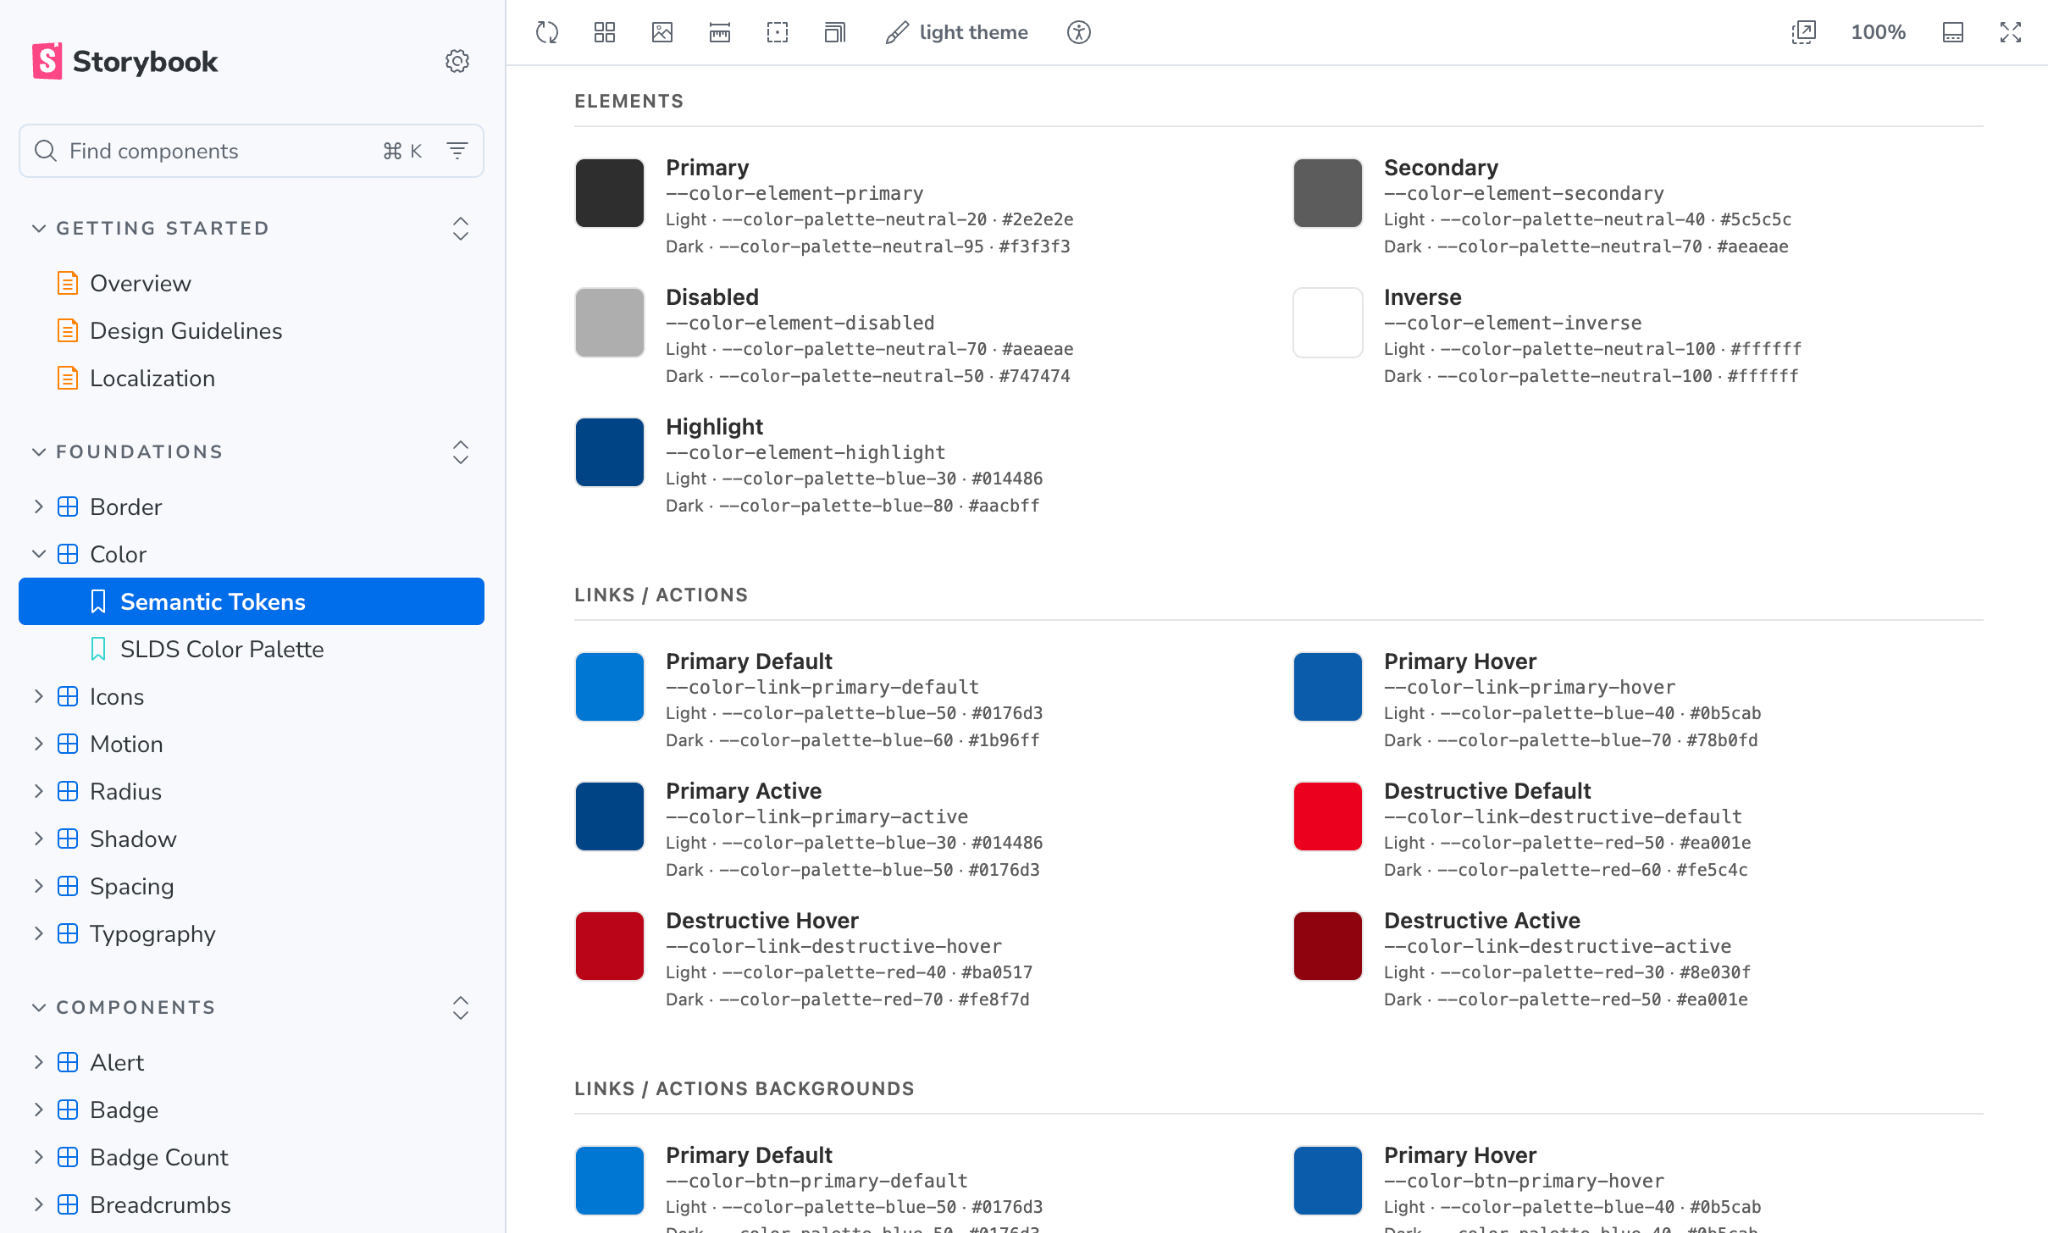Click Primary Active color swatch
Viewport: 2048px width, 1233px height.
pyautogui.click(x=610, y=816)
